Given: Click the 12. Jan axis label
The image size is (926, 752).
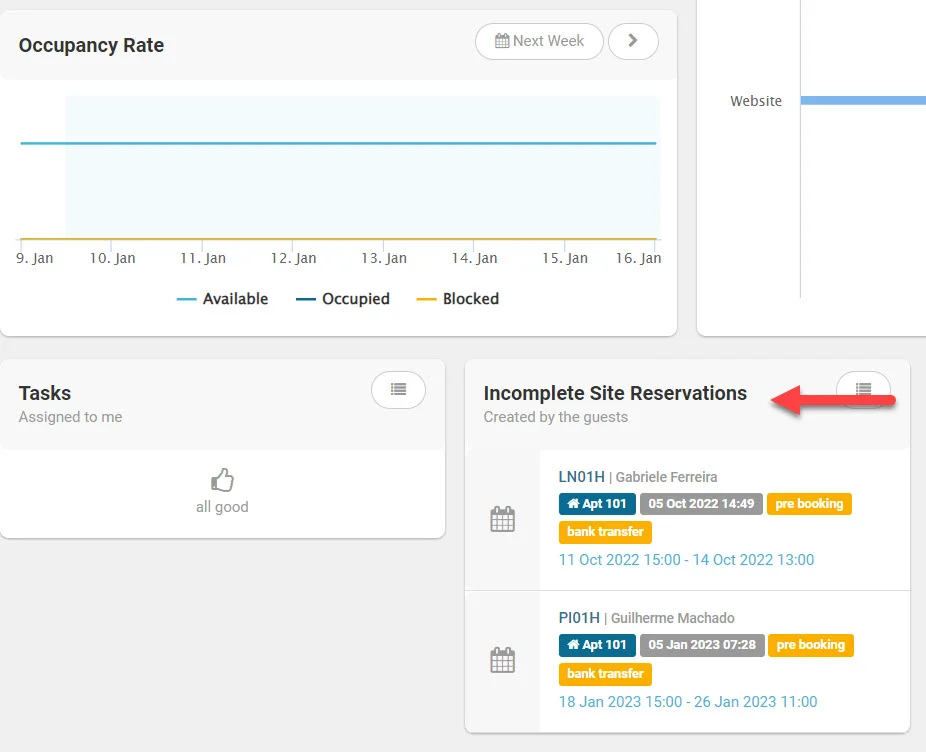Looking at the screenshot, I should 294,258.
